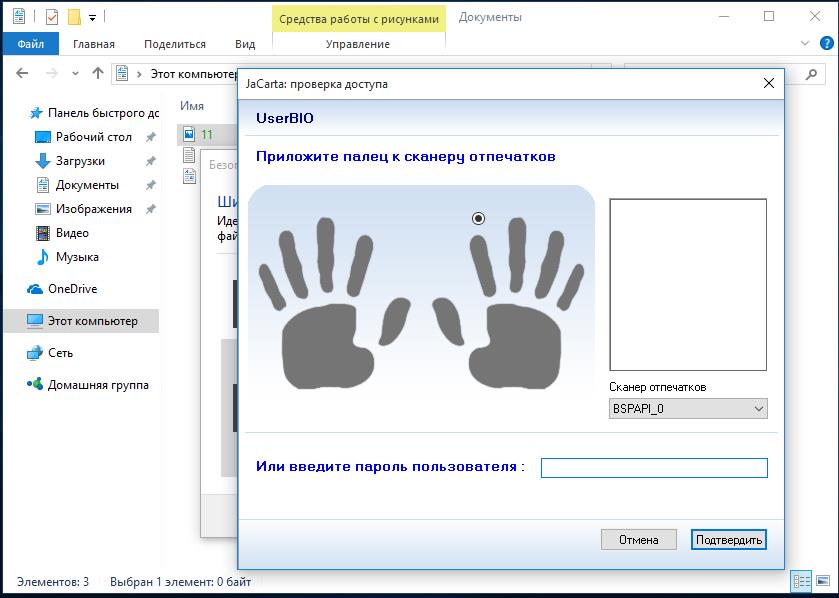Expand the breadcrumb chevron before Этот компьютер

tap(139, 74)
